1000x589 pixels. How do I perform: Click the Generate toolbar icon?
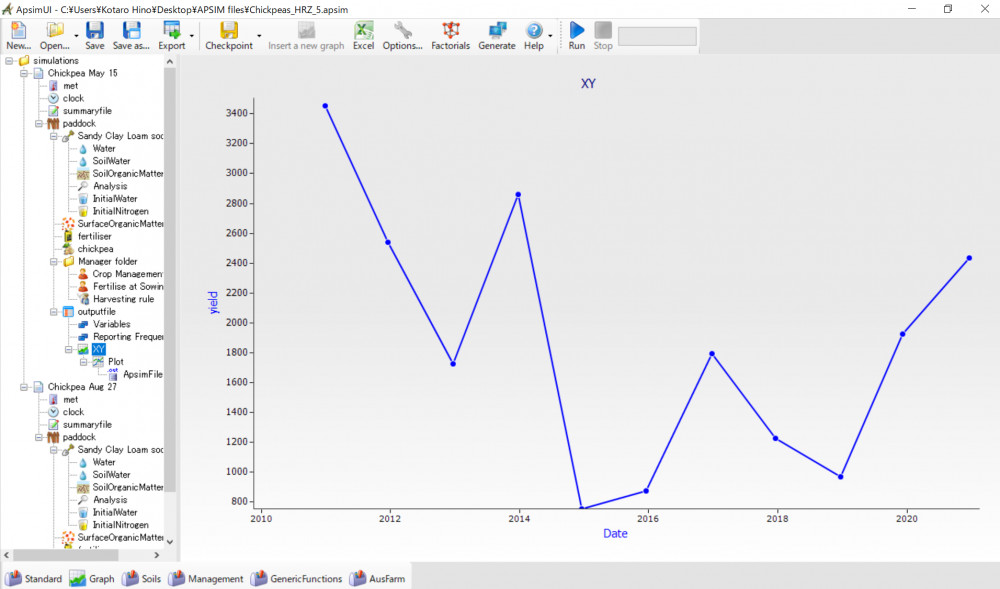(x=497, y=31)
